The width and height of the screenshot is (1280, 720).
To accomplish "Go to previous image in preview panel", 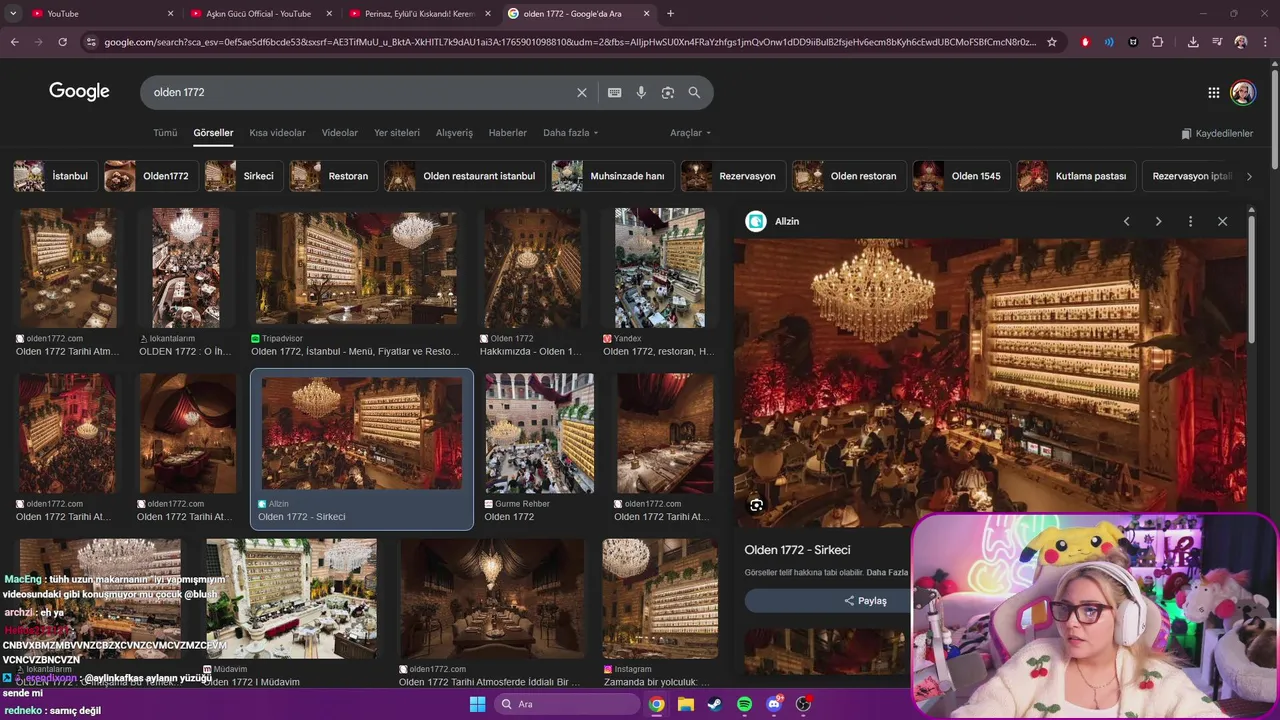I will click(x=1126, y=221).
